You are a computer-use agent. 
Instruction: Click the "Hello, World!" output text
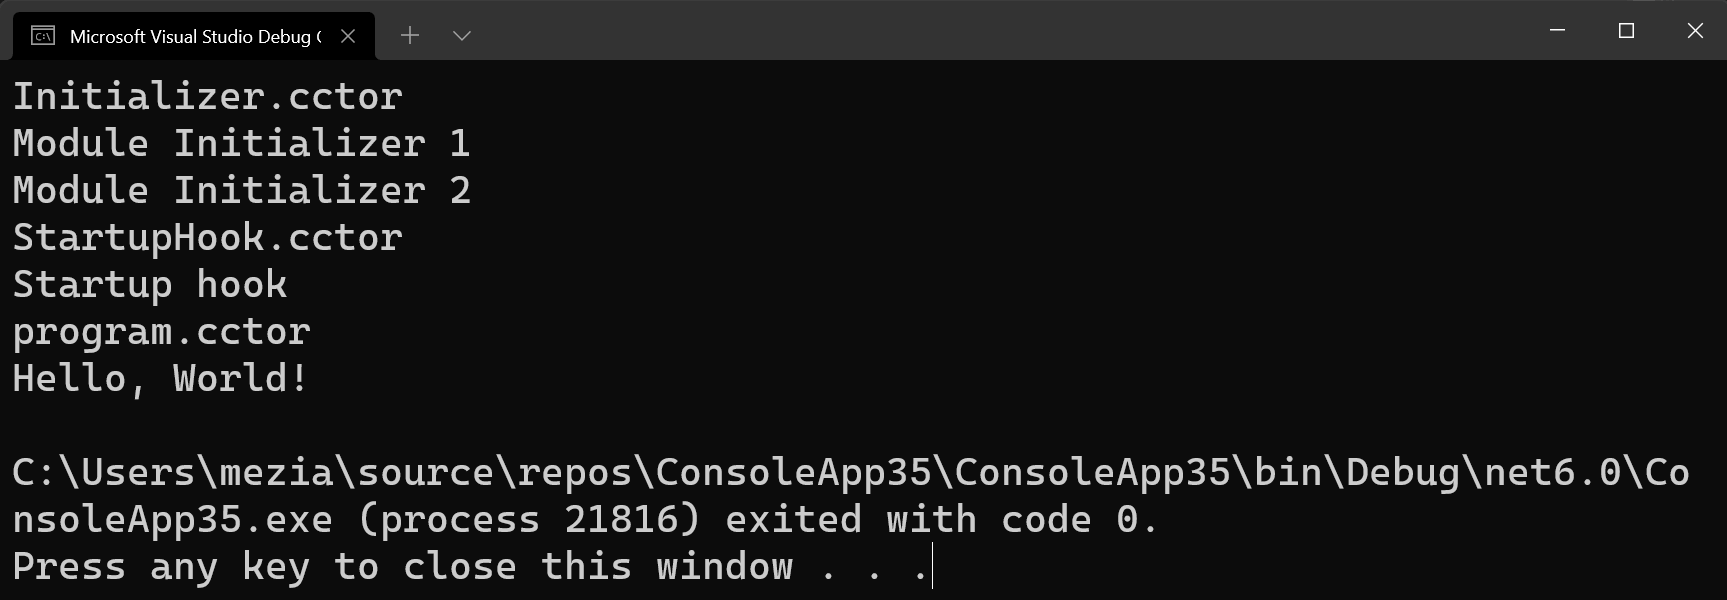[x=161, y=379]
